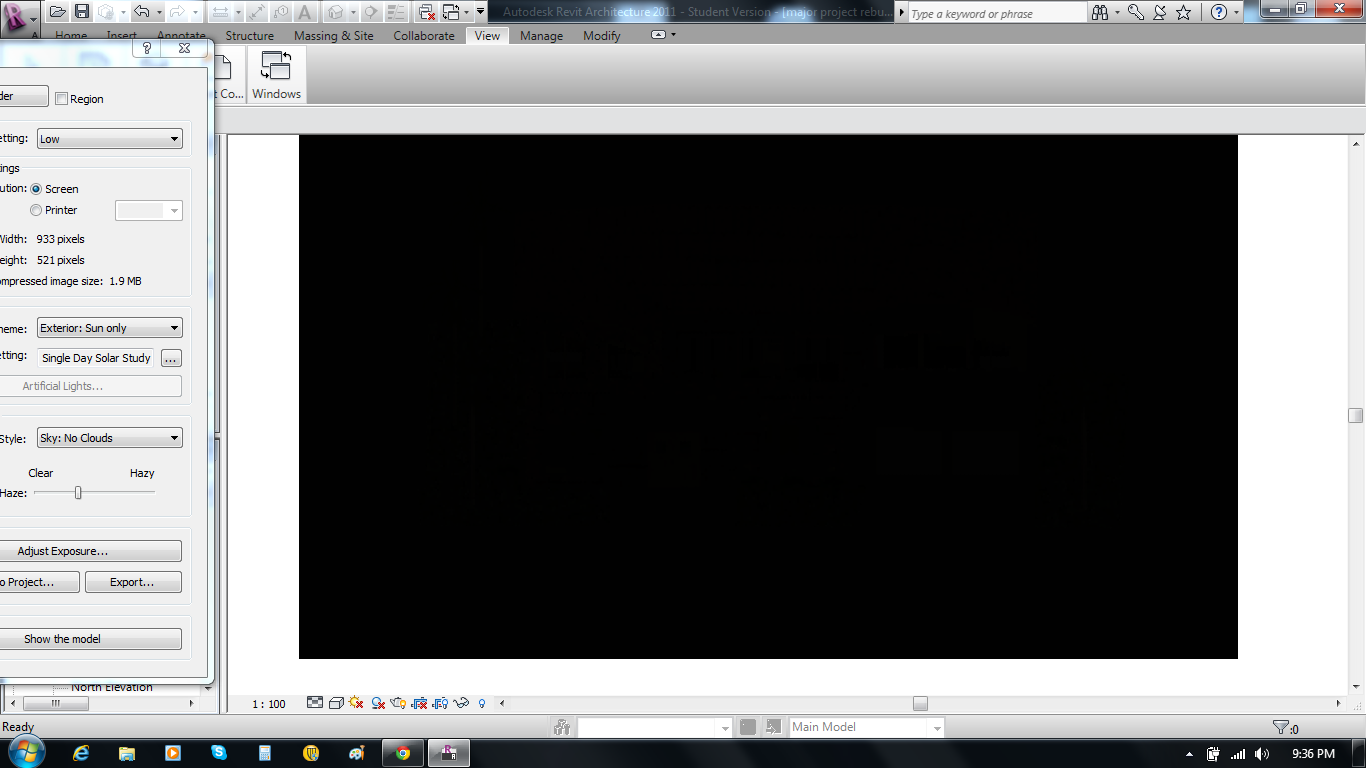
Task: Switch to the Massing & Site tab
Action: coord(334,35)
